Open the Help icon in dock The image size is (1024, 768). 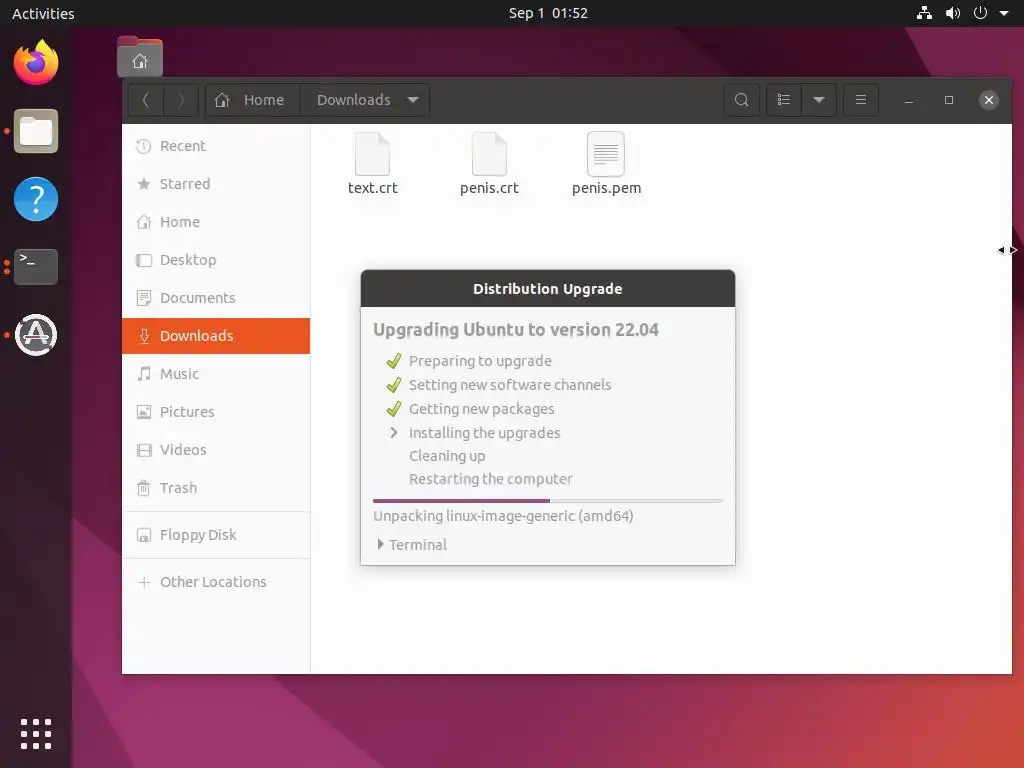36,199
